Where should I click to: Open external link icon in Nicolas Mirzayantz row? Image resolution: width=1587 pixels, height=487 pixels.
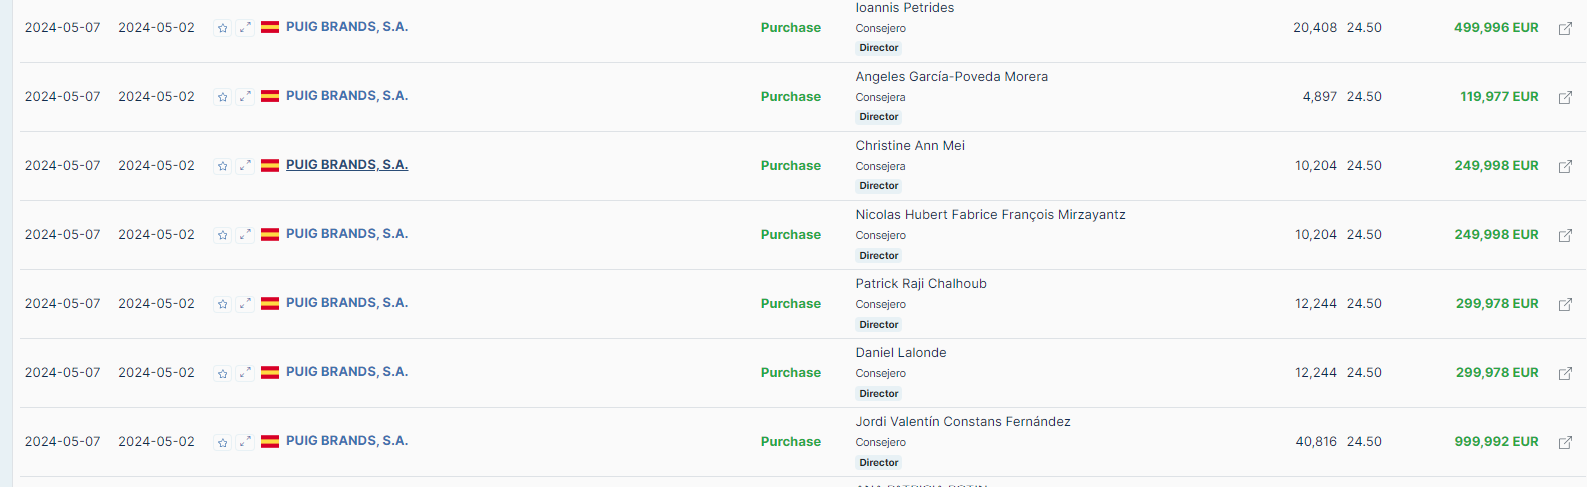point(1565,235)
